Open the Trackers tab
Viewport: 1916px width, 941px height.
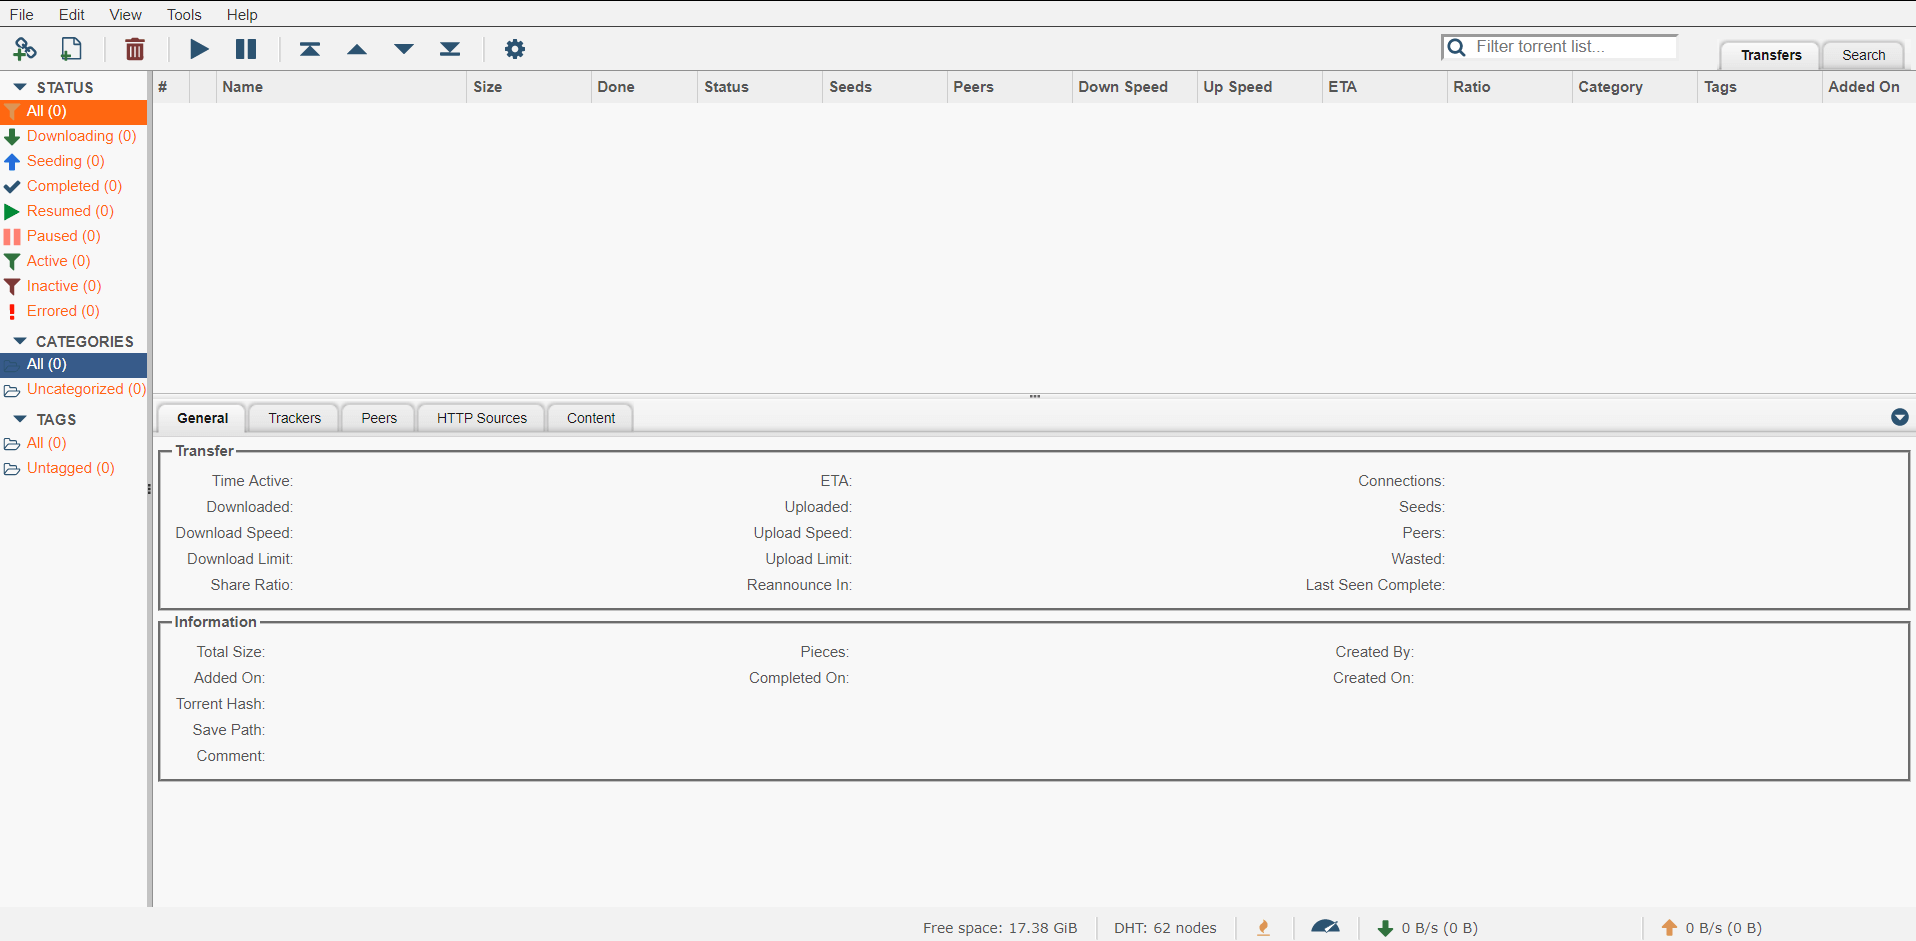point(293,417)
